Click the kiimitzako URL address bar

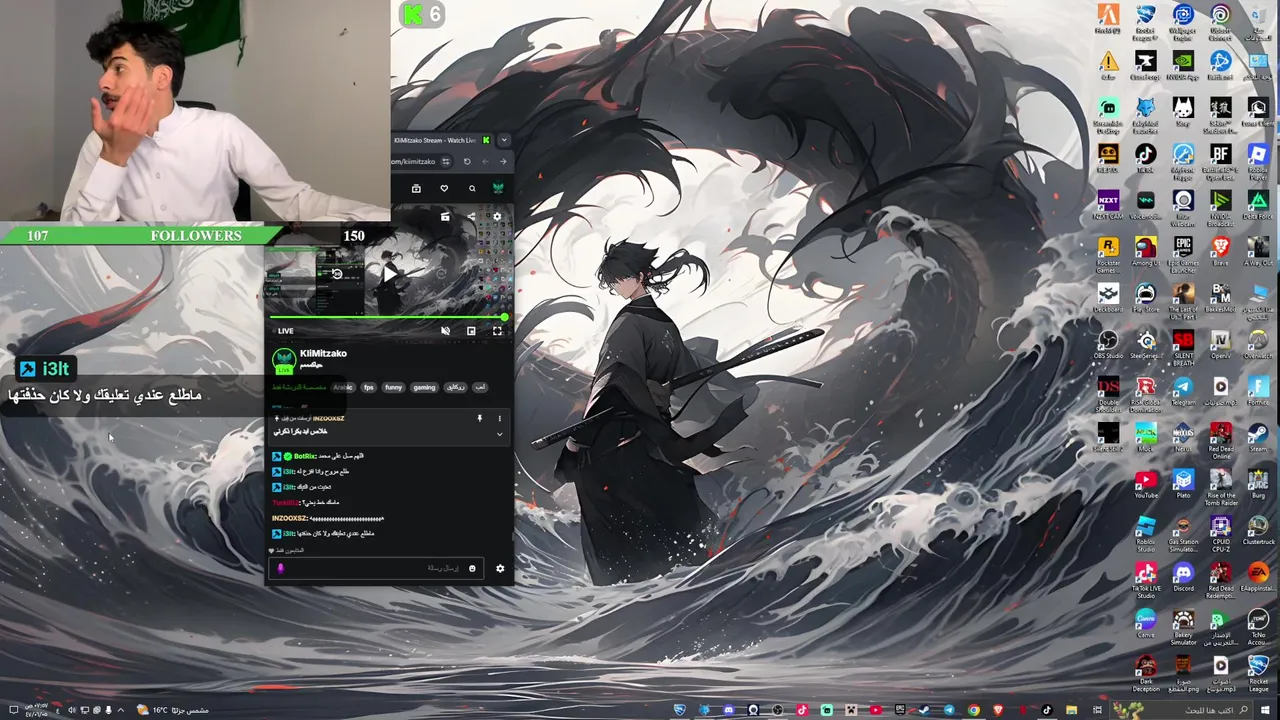tap(415, 161)
